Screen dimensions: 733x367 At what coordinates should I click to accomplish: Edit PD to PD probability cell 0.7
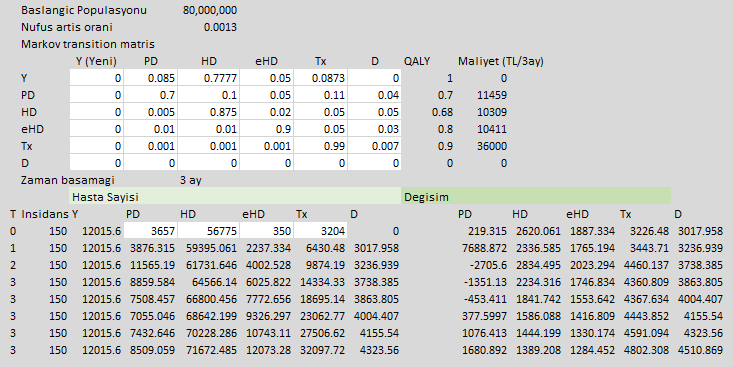point(151,95)
